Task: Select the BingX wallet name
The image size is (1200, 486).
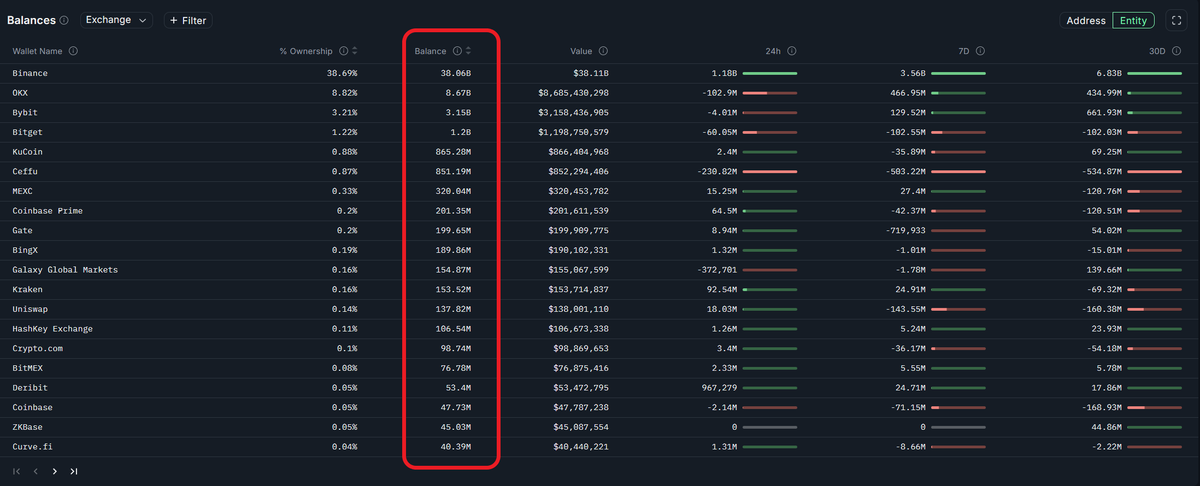Action: click(x=25, y=250)
